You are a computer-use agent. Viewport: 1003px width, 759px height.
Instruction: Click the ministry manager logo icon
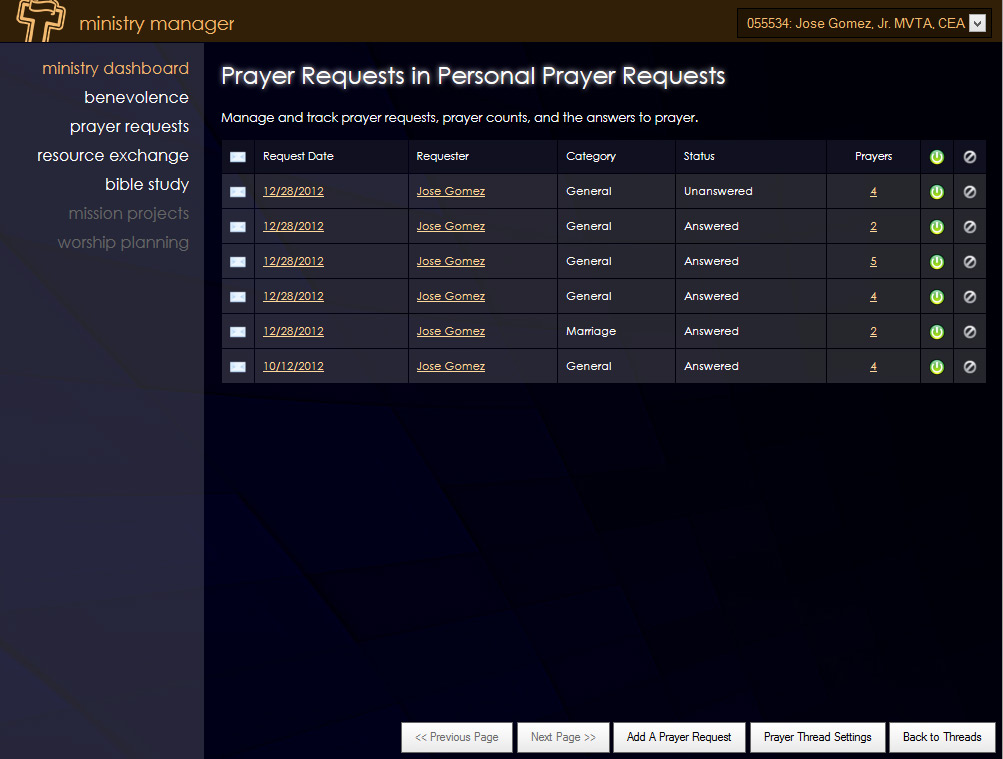[x=40, y=21]
